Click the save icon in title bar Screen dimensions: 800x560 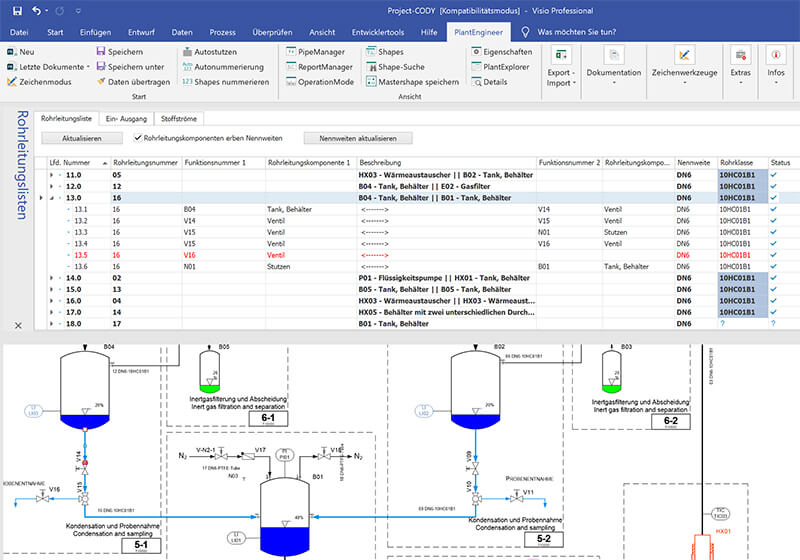(x=17, y=11)
